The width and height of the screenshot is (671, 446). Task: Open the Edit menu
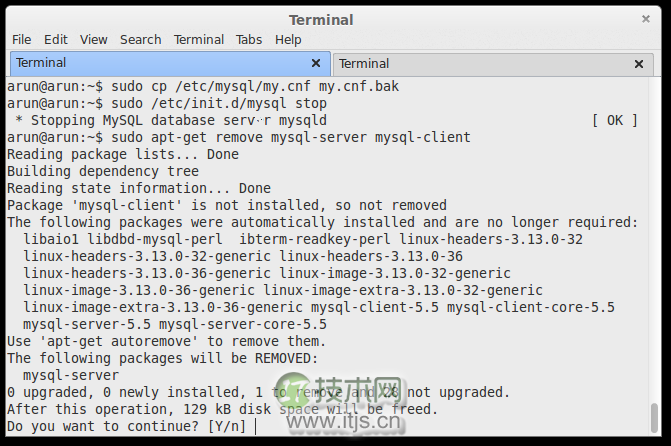click(x=55, y=39)
